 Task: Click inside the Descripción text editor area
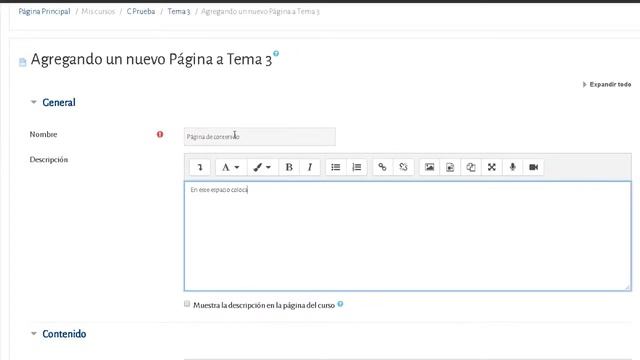tap(407, 236)
